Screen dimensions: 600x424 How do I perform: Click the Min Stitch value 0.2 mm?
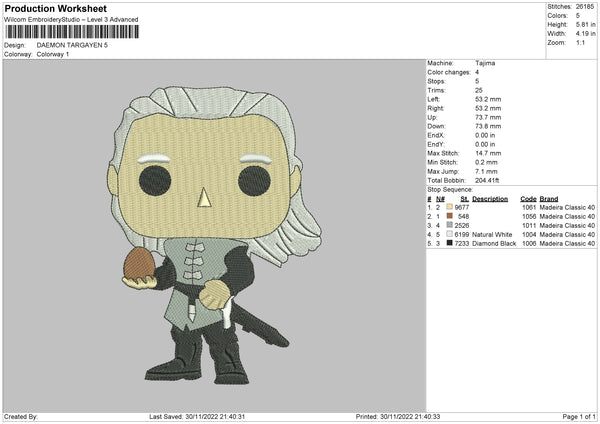click(485, 162)
